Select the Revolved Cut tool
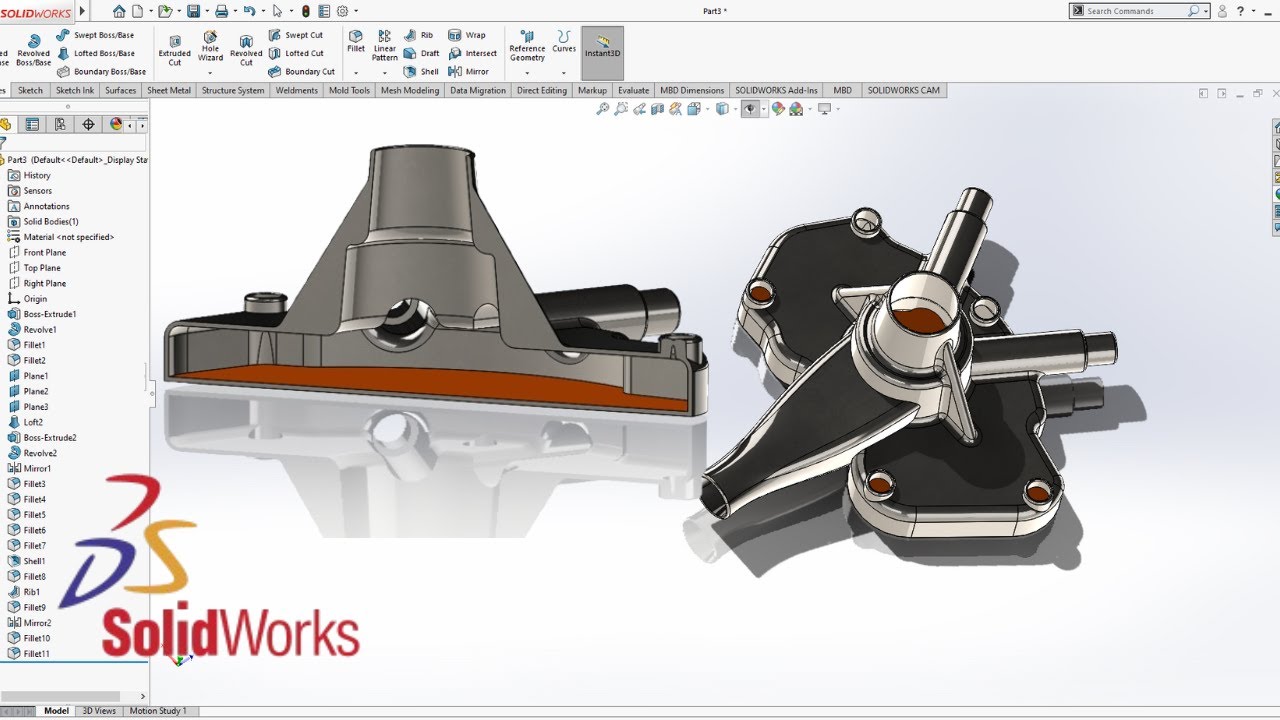This screenshot has width=1280, height=720. click(246, 51)
